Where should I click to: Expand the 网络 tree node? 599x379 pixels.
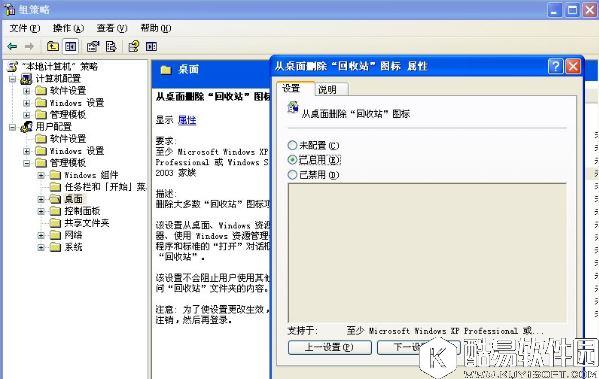click(41, 235)
